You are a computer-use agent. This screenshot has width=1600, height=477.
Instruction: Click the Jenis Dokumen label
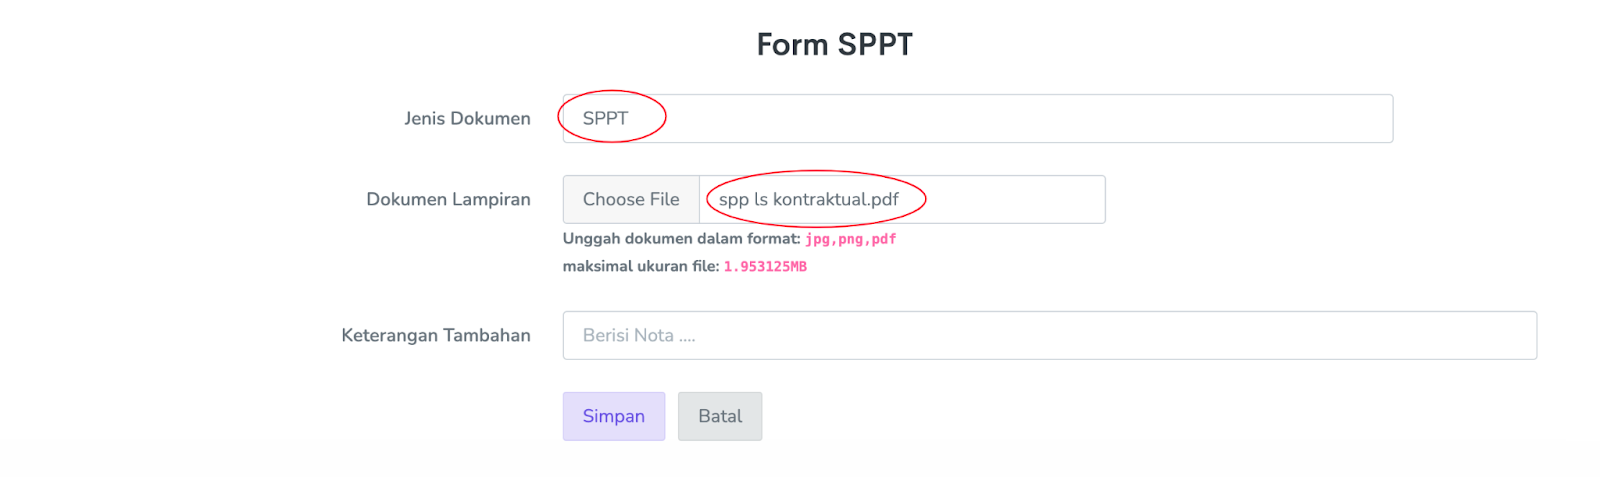[467, 118]
